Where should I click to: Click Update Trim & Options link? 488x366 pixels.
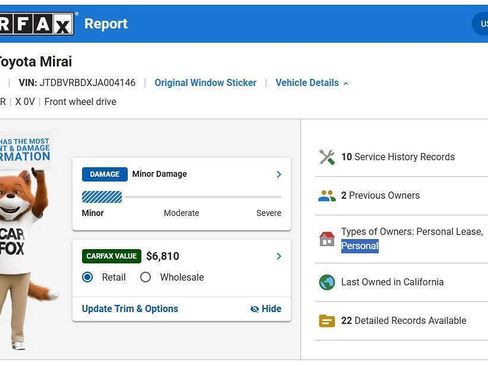point(130,309)
